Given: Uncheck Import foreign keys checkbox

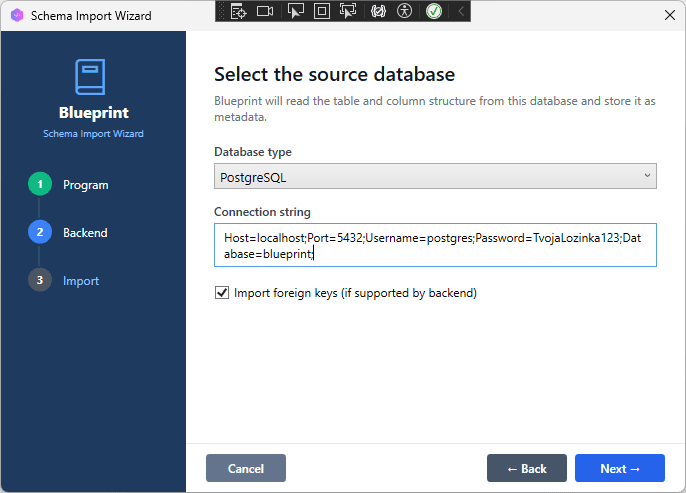Looking at the screenshot, I should click(x=222, y=292).
